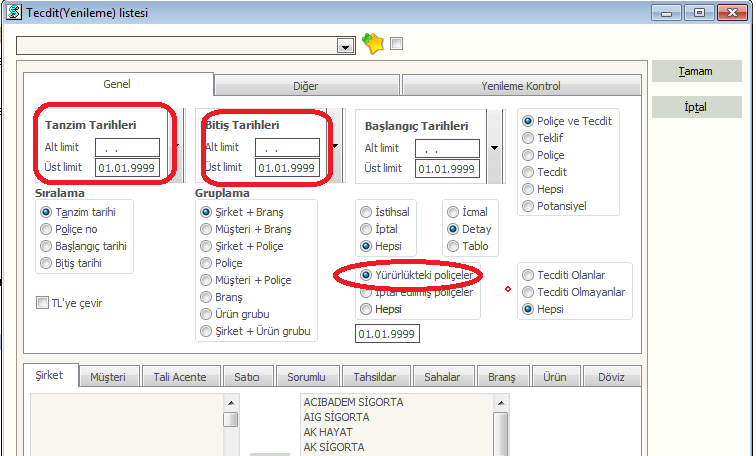Tick the checkbox beside the star icon
Image resolution: width=756 pixels, height=456 pixels.
(x=397, y=44)
